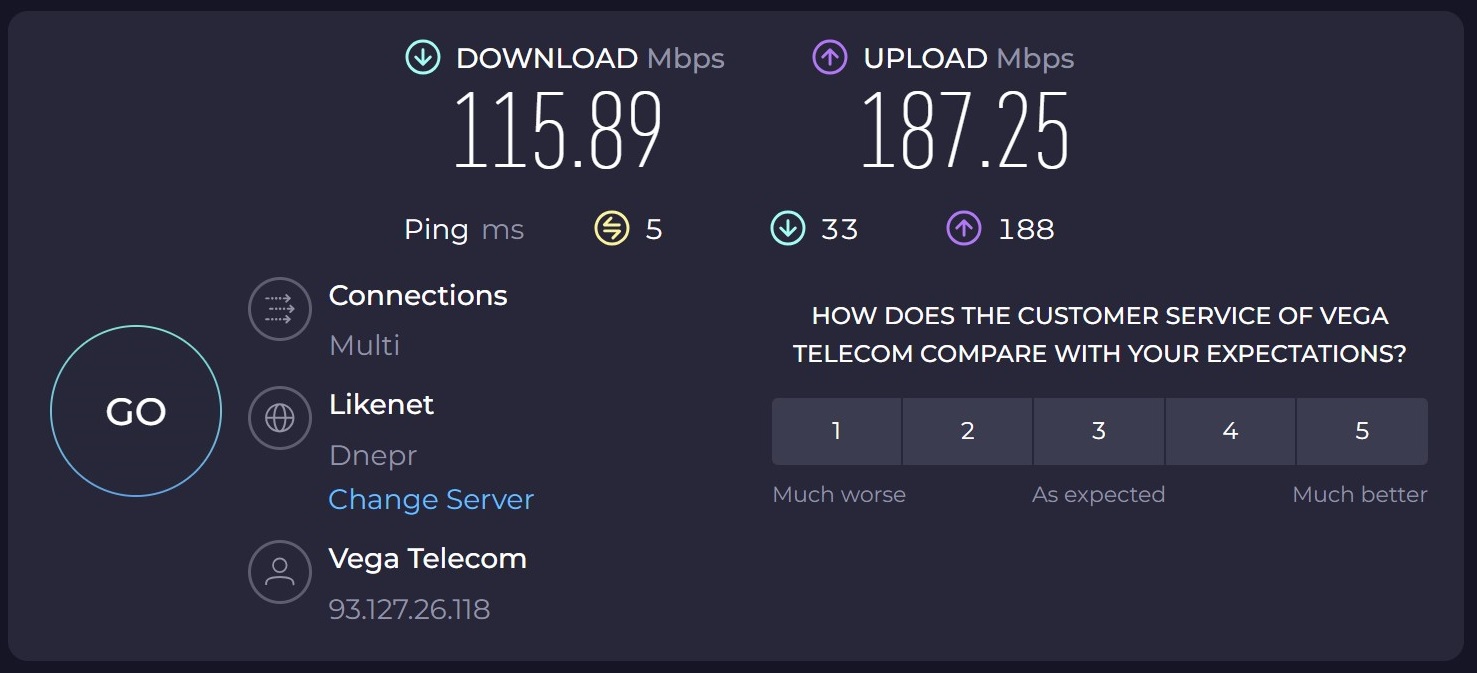
Task: Click the purple upload arrow icon beside UPLOAD Mbps
Action: (830, 58)
